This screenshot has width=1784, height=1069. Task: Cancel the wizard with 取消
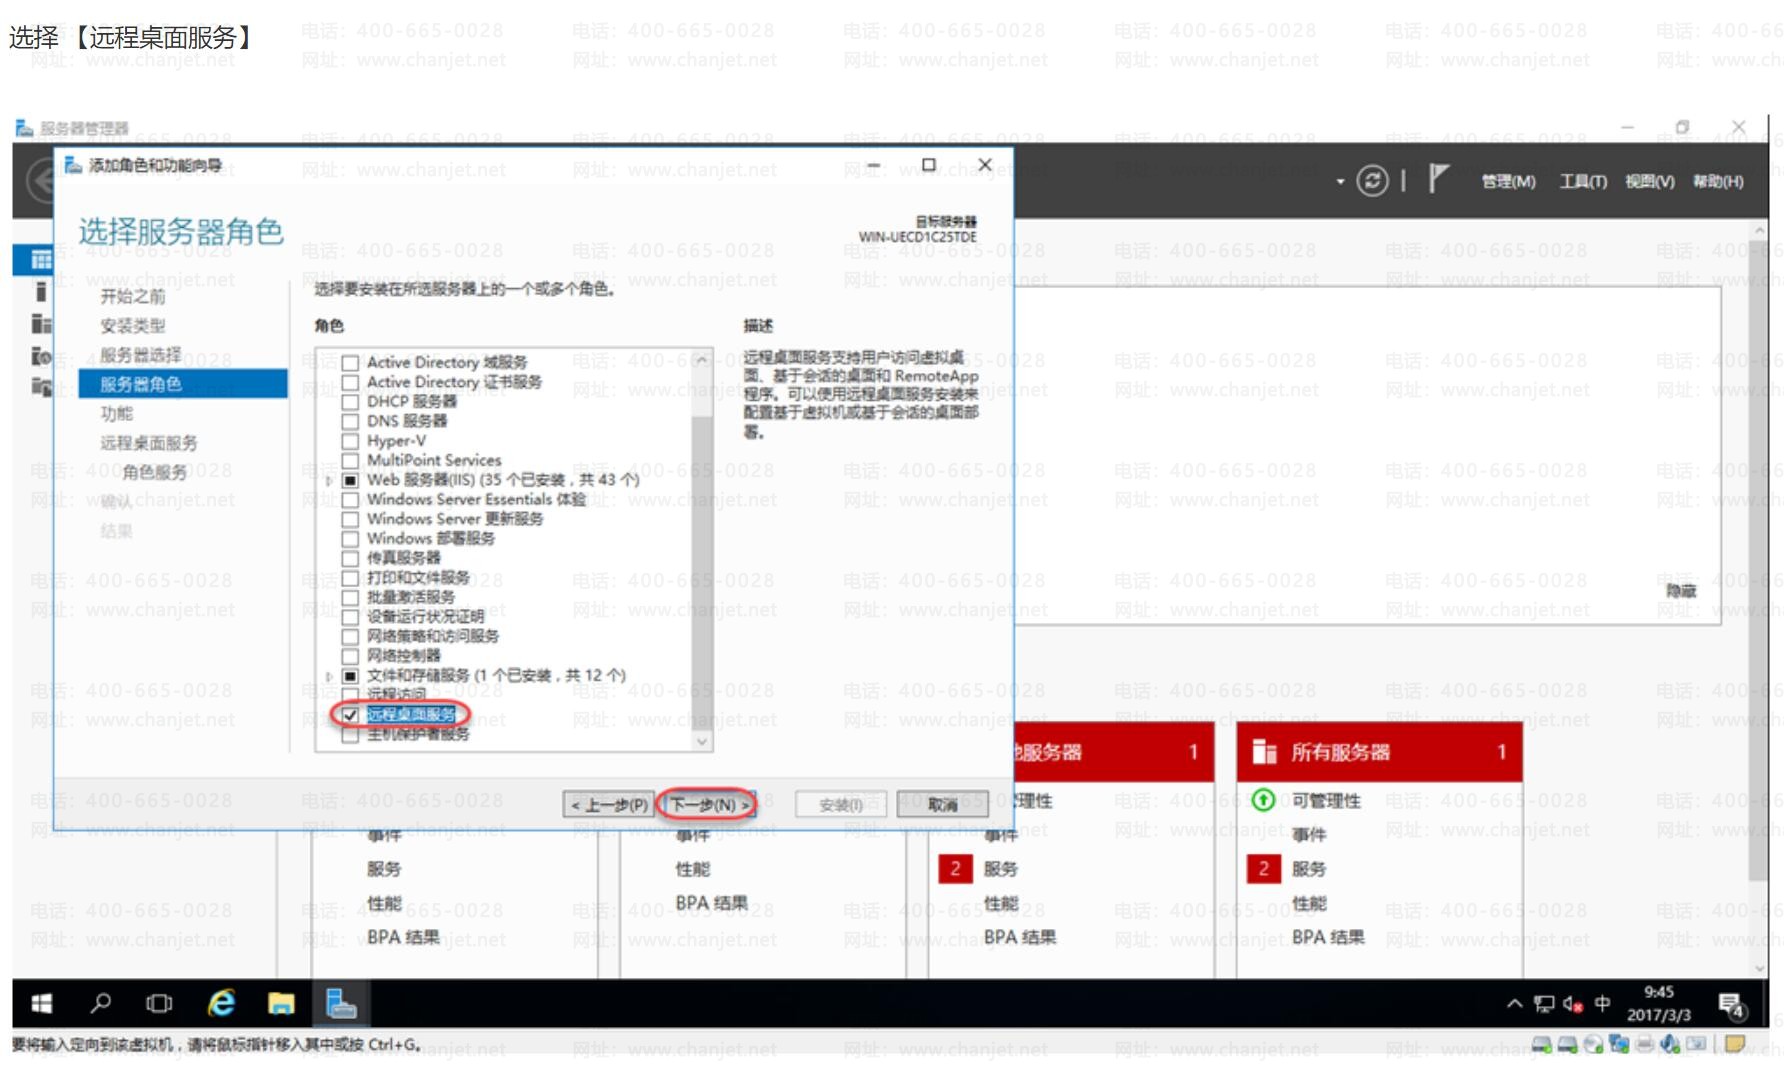pos(942,804)
